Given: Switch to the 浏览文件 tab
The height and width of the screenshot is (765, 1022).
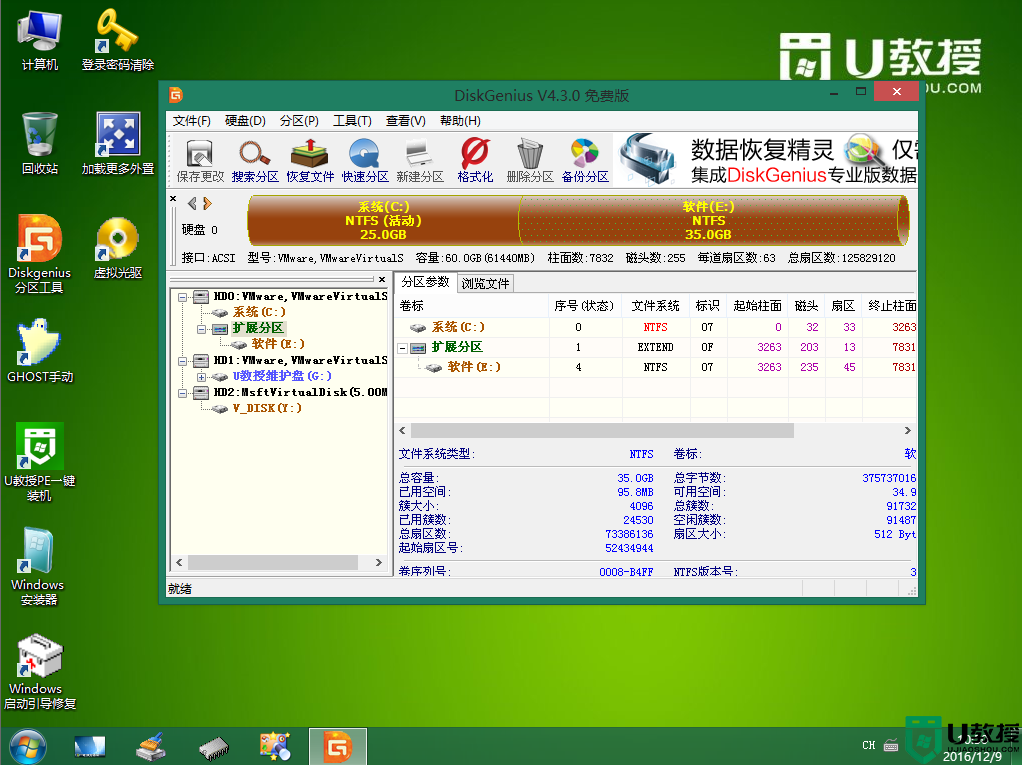Looking at the screenshot, I should 485,284.
